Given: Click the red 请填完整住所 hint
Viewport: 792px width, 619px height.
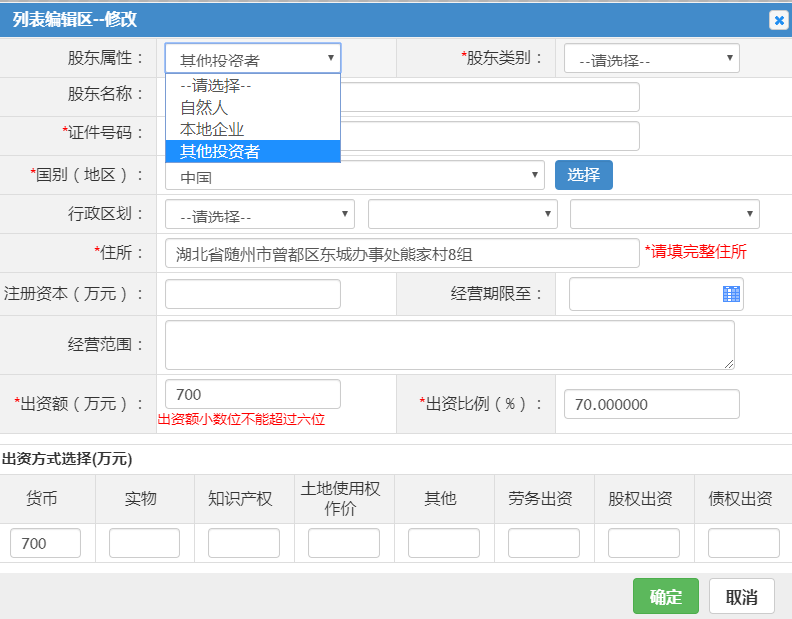Looking at the screenshot, I should [696, 252].
